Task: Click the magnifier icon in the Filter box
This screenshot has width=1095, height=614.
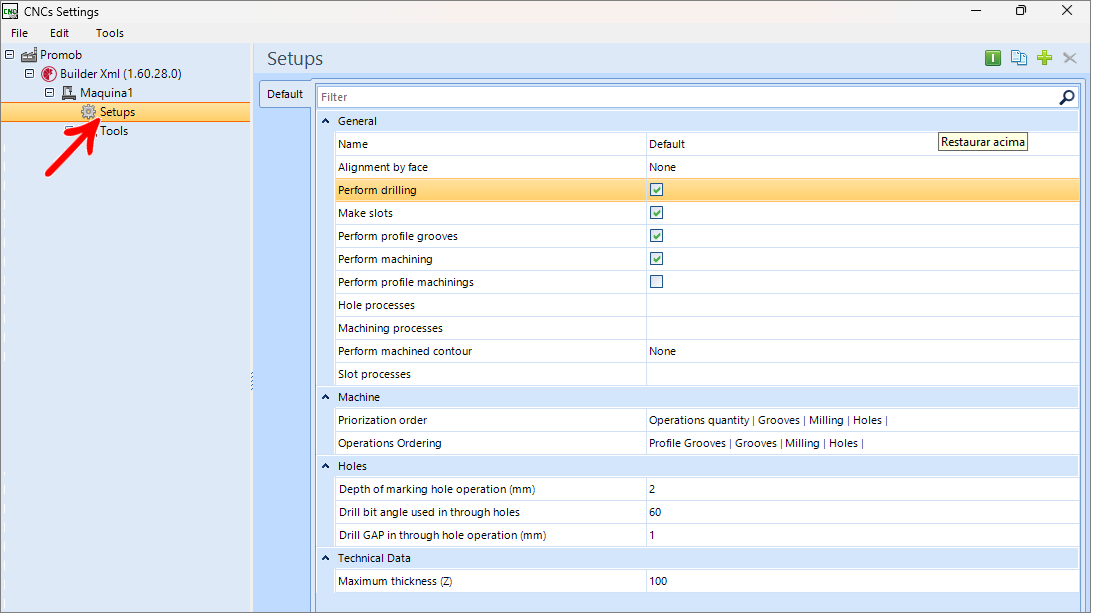Action: click(x=1066, y=97)
